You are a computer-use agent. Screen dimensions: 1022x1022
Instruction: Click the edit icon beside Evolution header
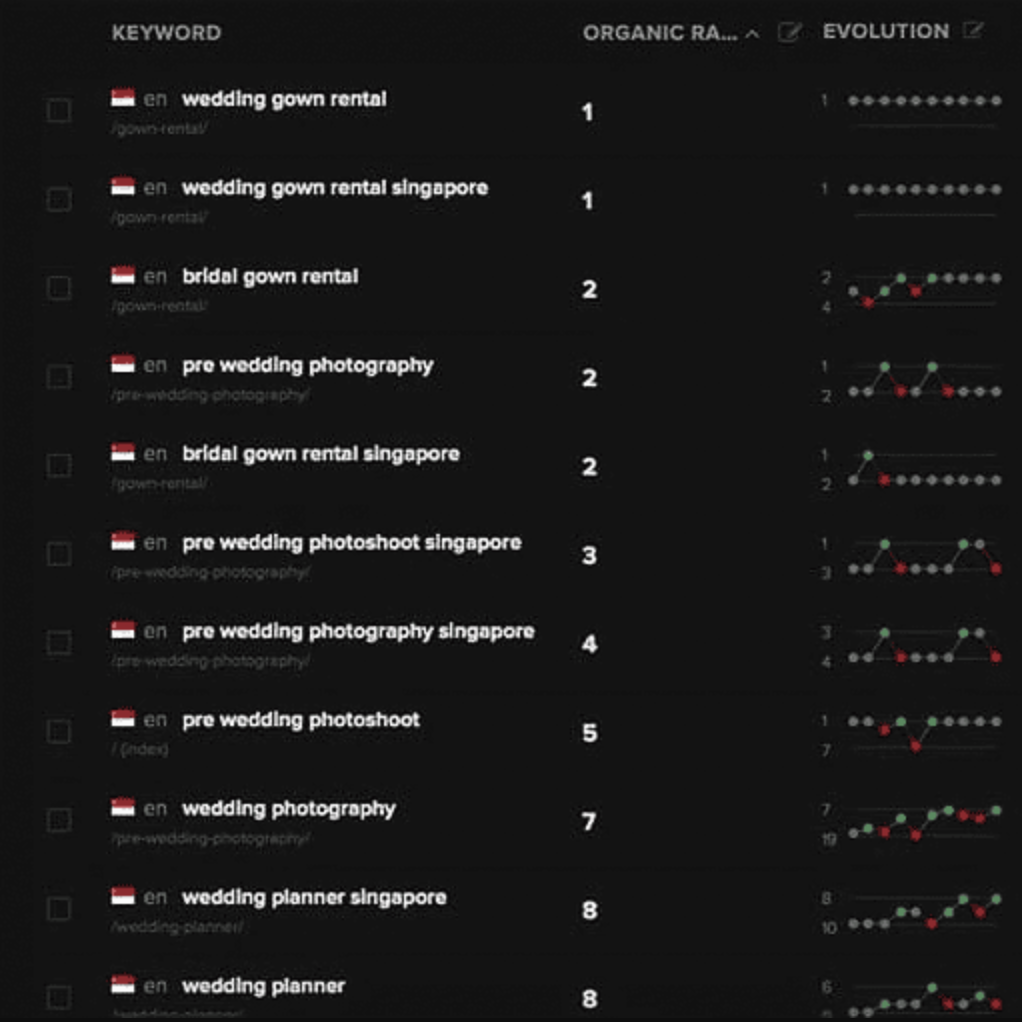[972, 32]
